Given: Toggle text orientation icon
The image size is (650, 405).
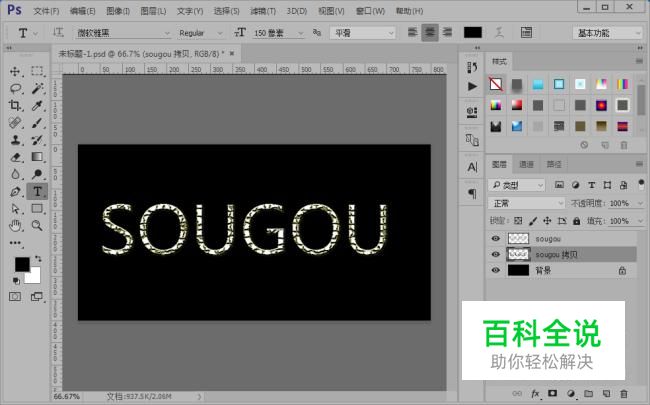Looking at the screenshot, I should 58,32.
